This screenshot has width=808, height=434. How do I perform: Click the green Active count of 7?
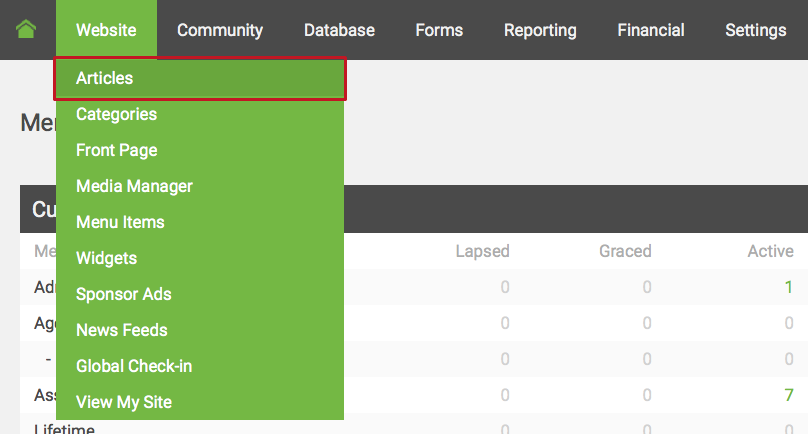point(788,395)
